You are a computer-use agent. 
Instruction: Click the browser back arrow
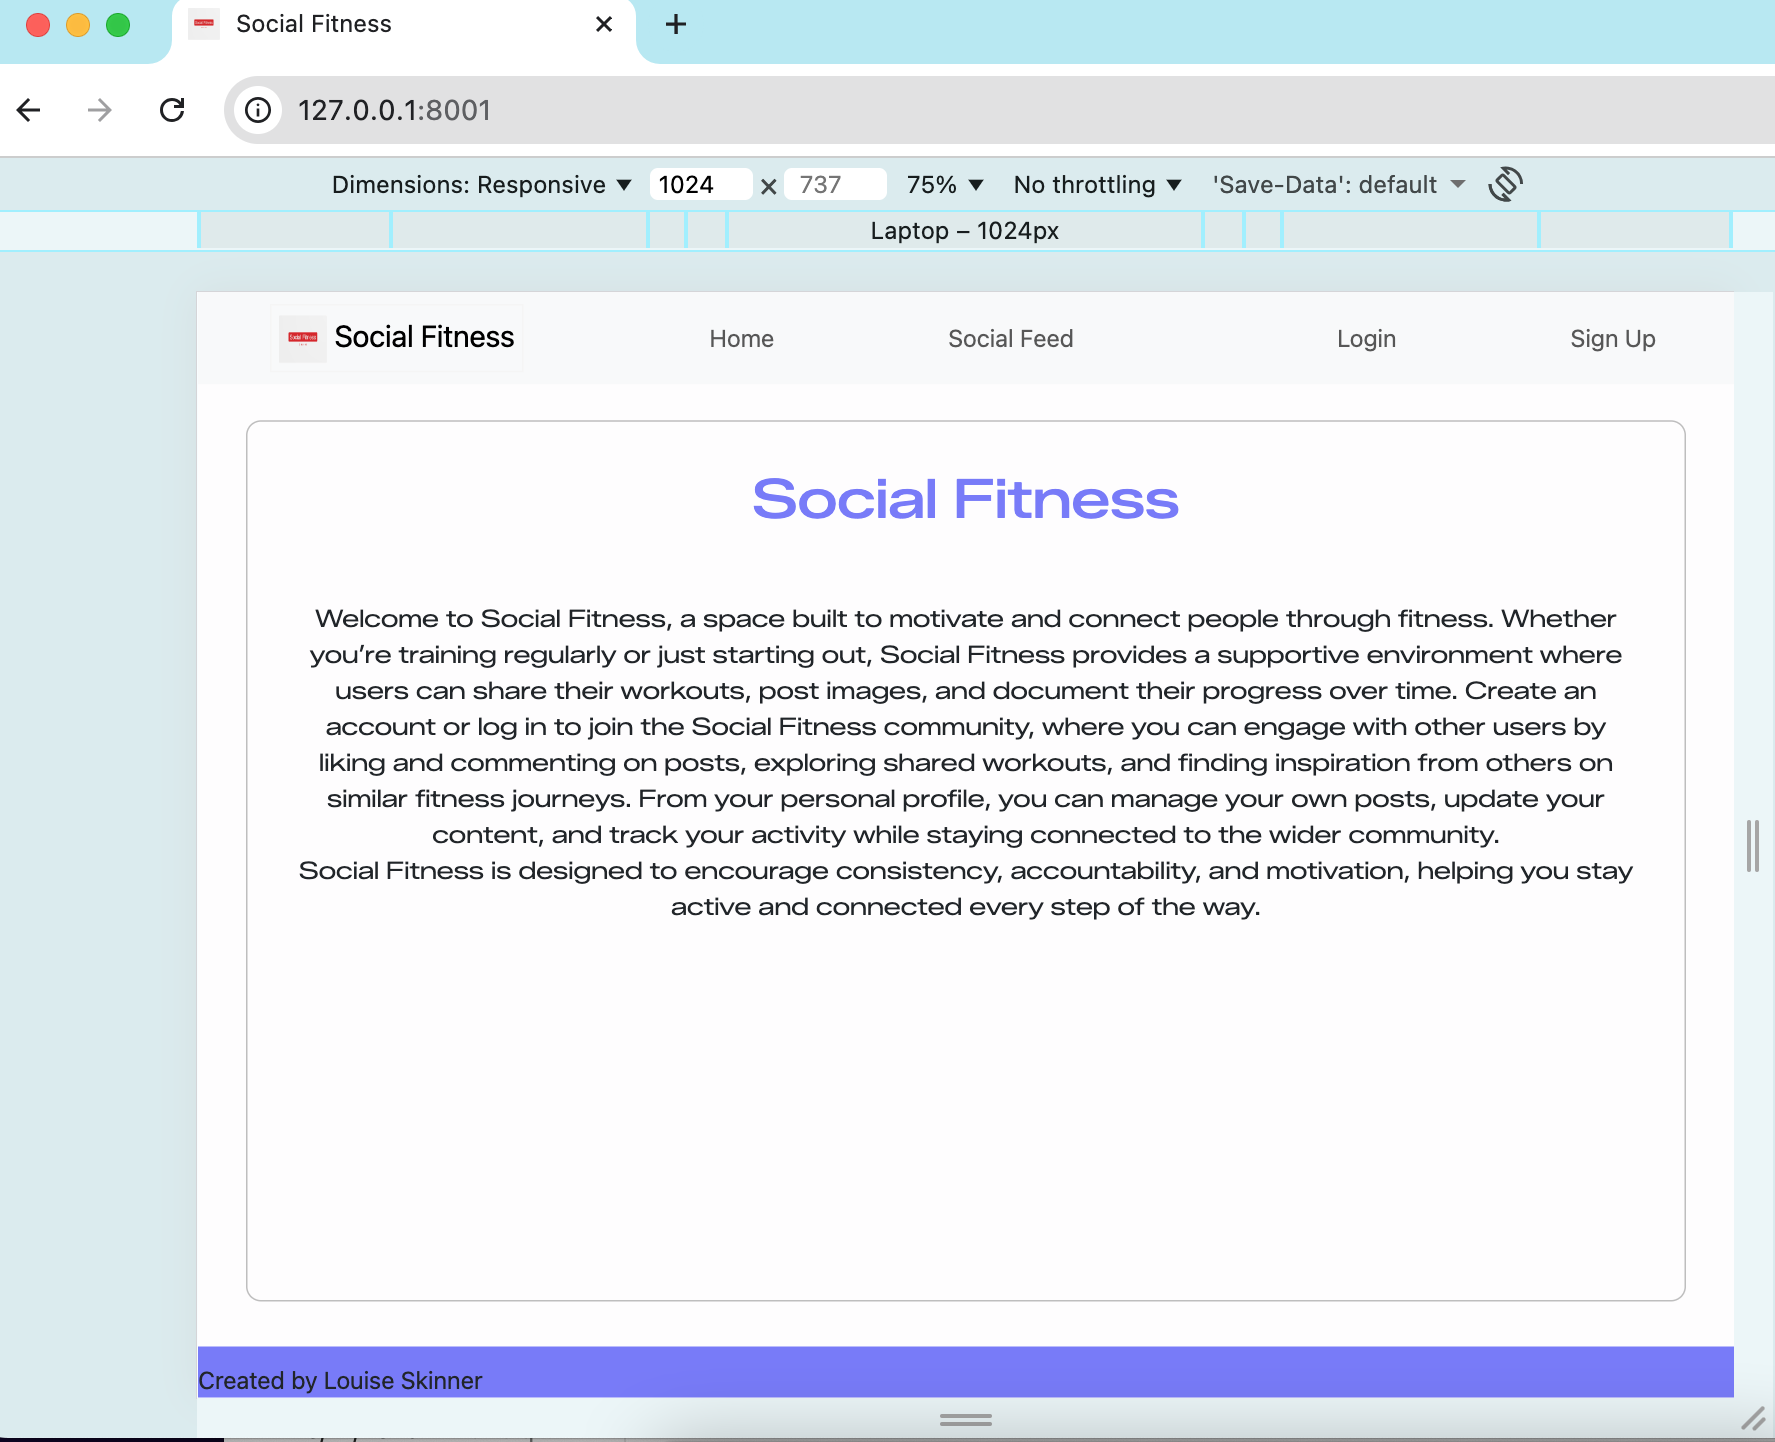point(28,110)
